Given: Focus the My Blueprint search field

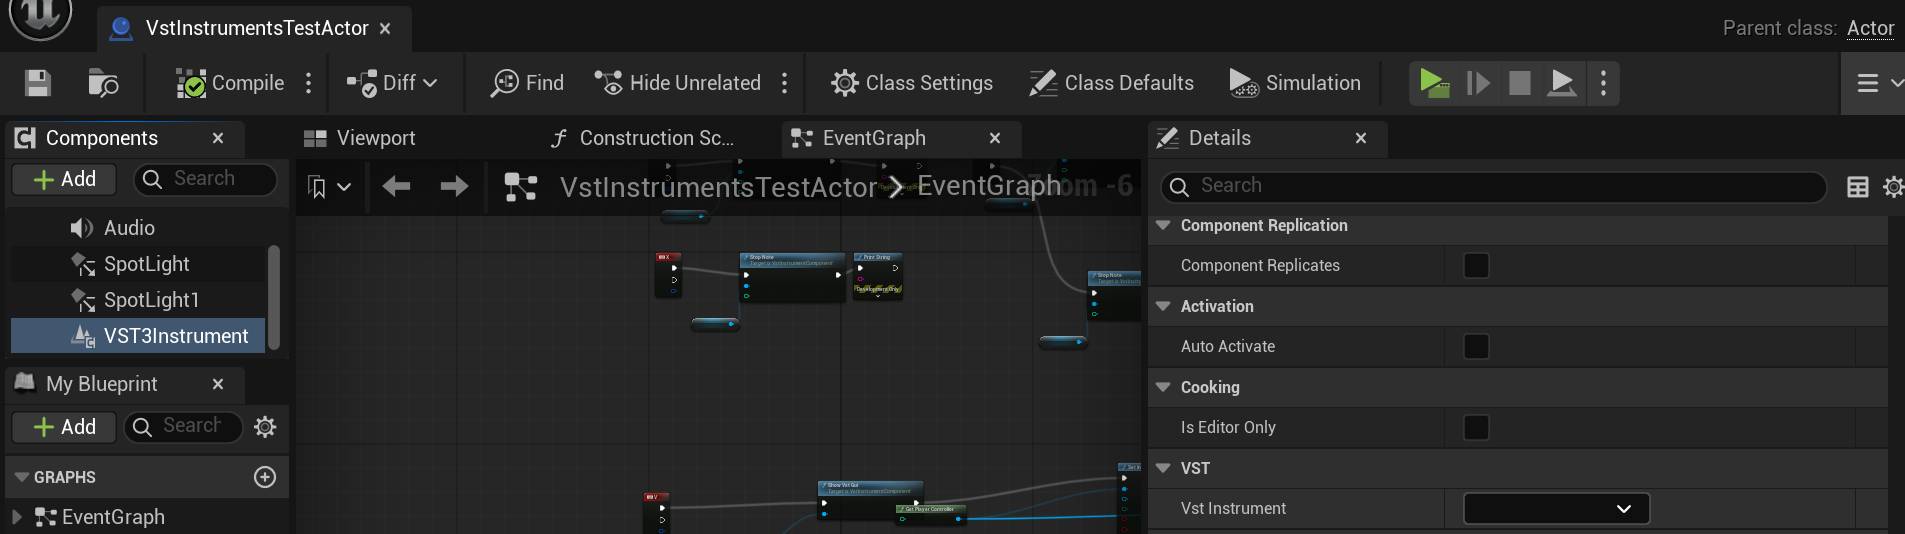Looking at the screenshot, I should (x=183, y=427).
